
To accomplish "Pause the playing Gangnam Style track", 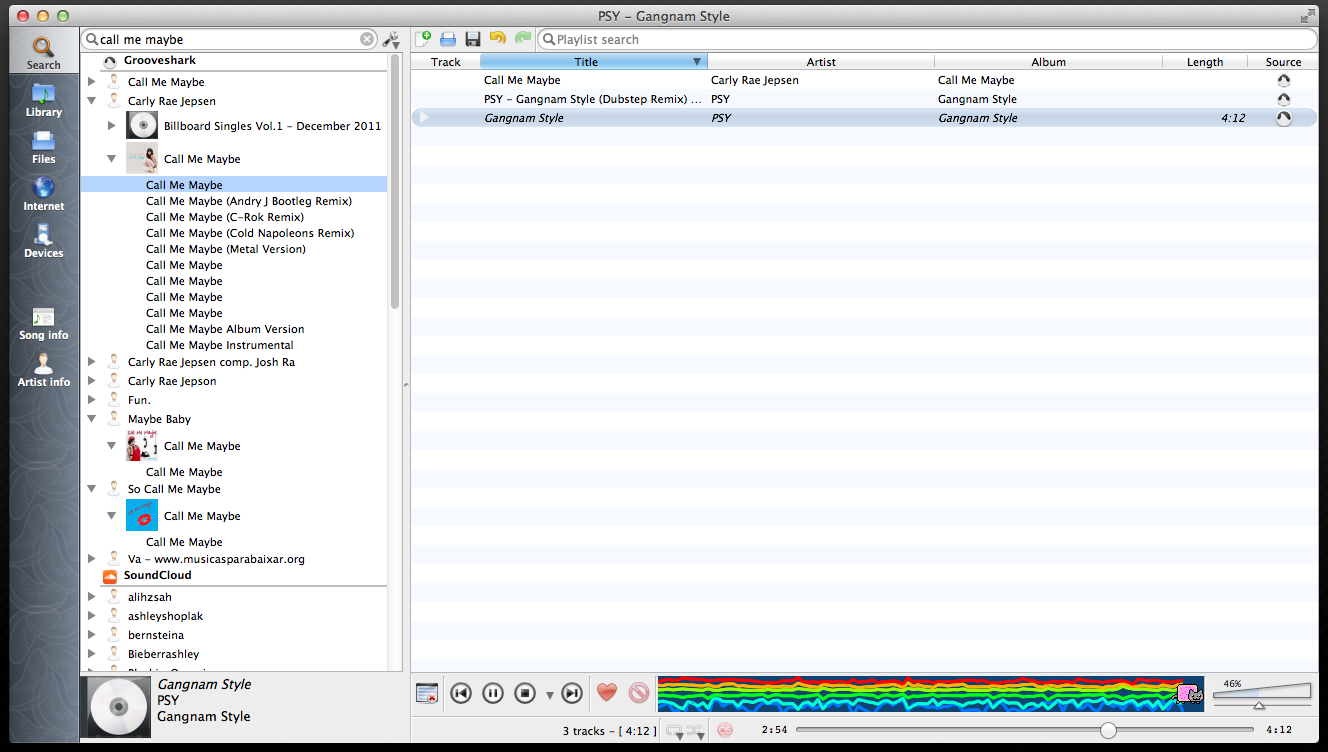I will (492, 692).
